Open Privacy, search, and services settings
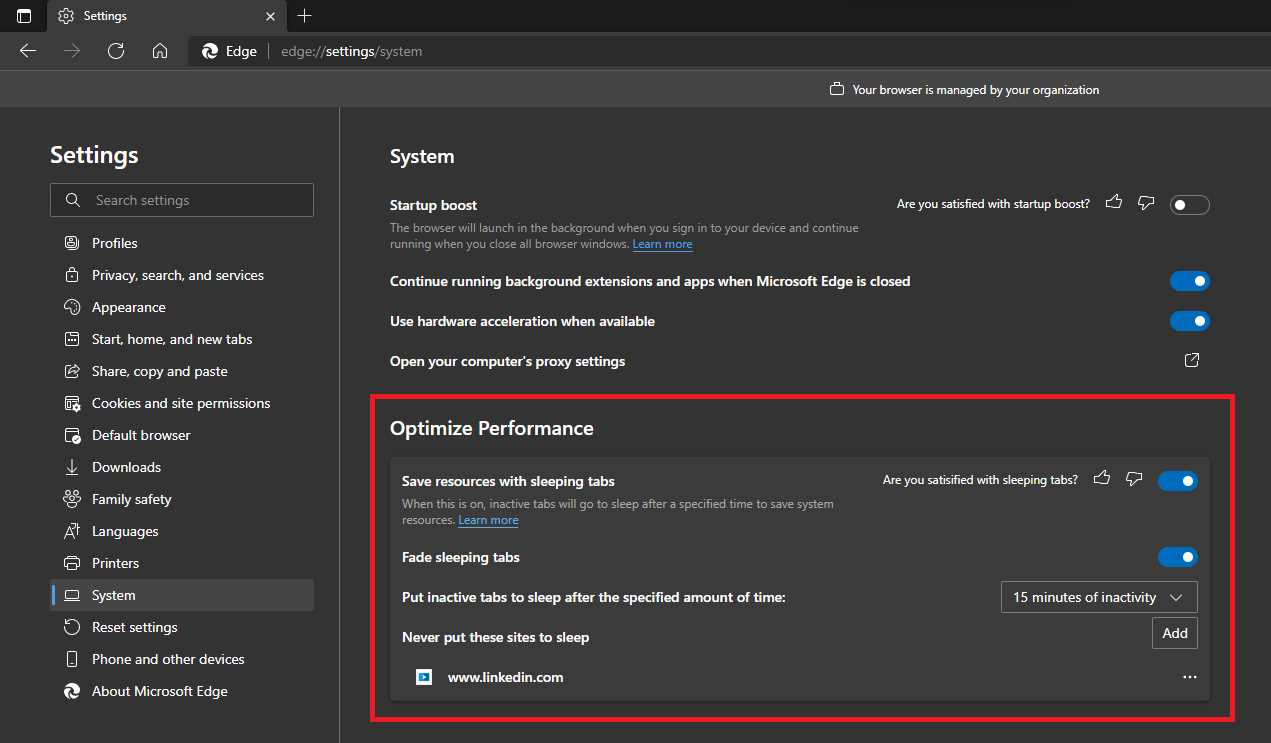The image size is (1271, 743). 177,274
